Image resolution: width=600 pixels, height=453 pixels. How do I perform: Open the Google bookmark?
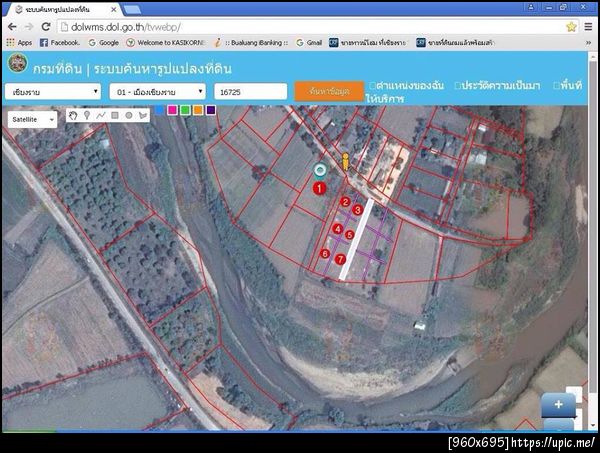point(104,43)
